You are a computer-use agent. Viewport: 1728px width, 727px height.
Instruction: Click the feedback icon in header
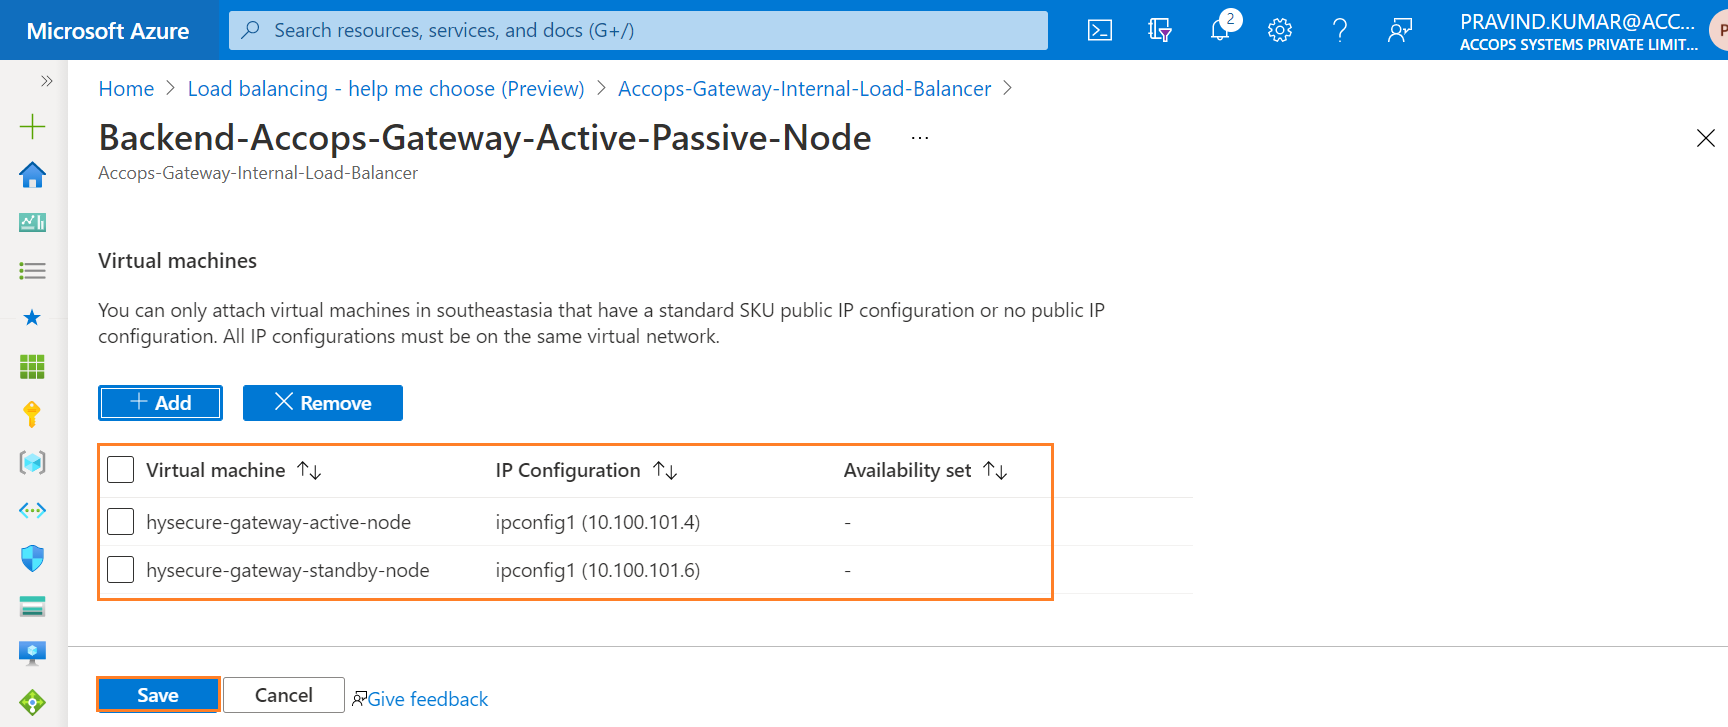coord(1400,30)
